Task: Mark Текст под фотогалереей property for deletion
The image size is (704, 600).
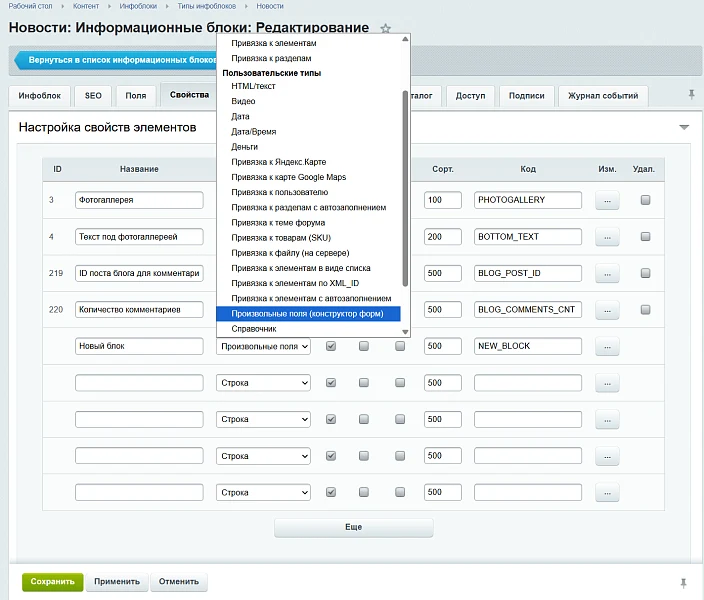Action: pos(645,236)
